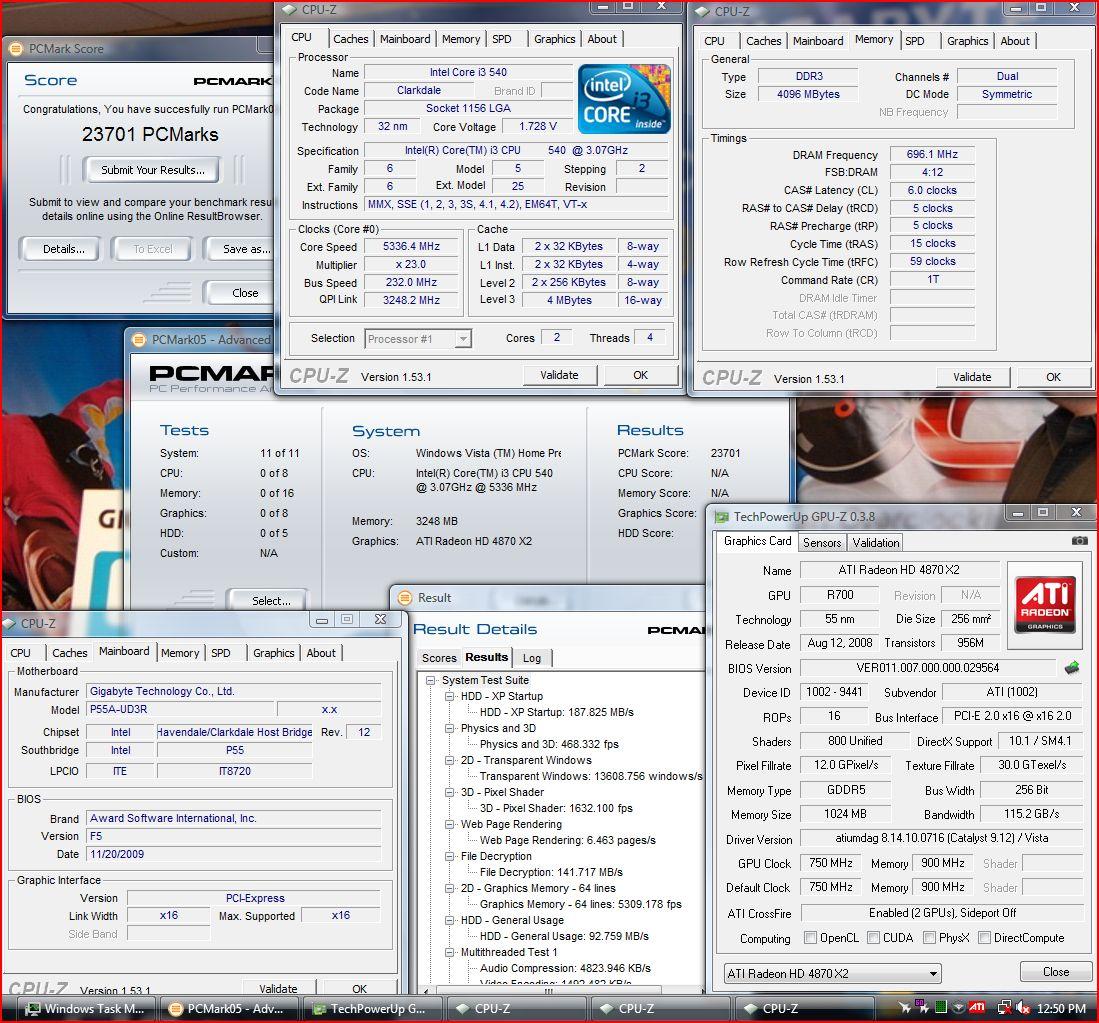This screenshot has height=1023, width=1099.
Task: Collapse the Physics and 3D node
Action: tap(449, 728)
